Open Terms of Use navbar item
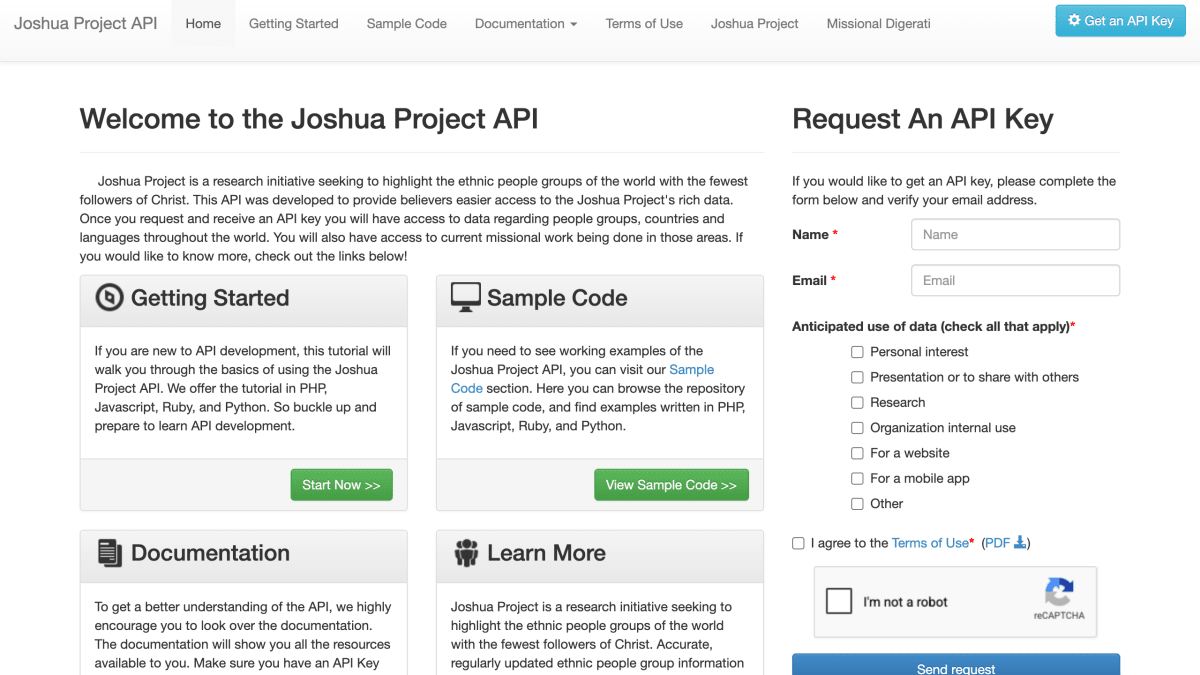Viewport: 1200px width, 675px height. (644, 23)
